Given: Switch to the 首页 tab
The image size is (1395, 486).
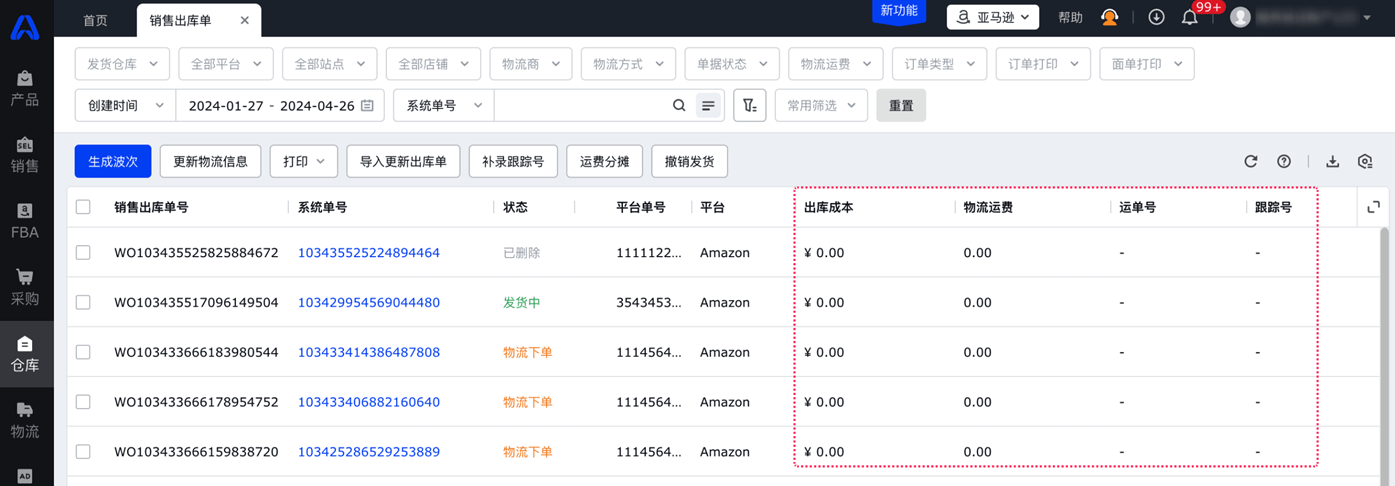Looking at the screenshot, I should click(95, 20).
